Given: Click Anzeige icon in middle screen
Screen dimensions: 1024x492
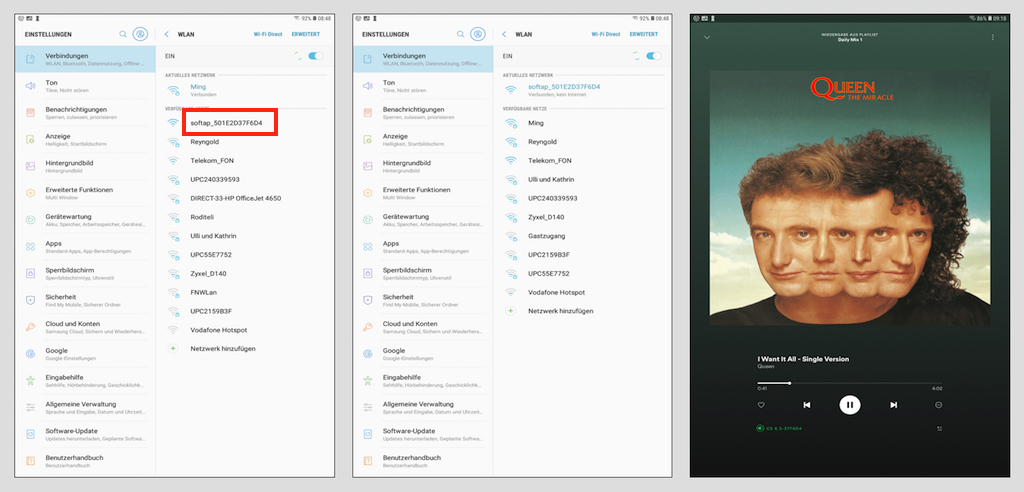Looking at the screenshot, I should pyautogui.click(x=368, y=139).
